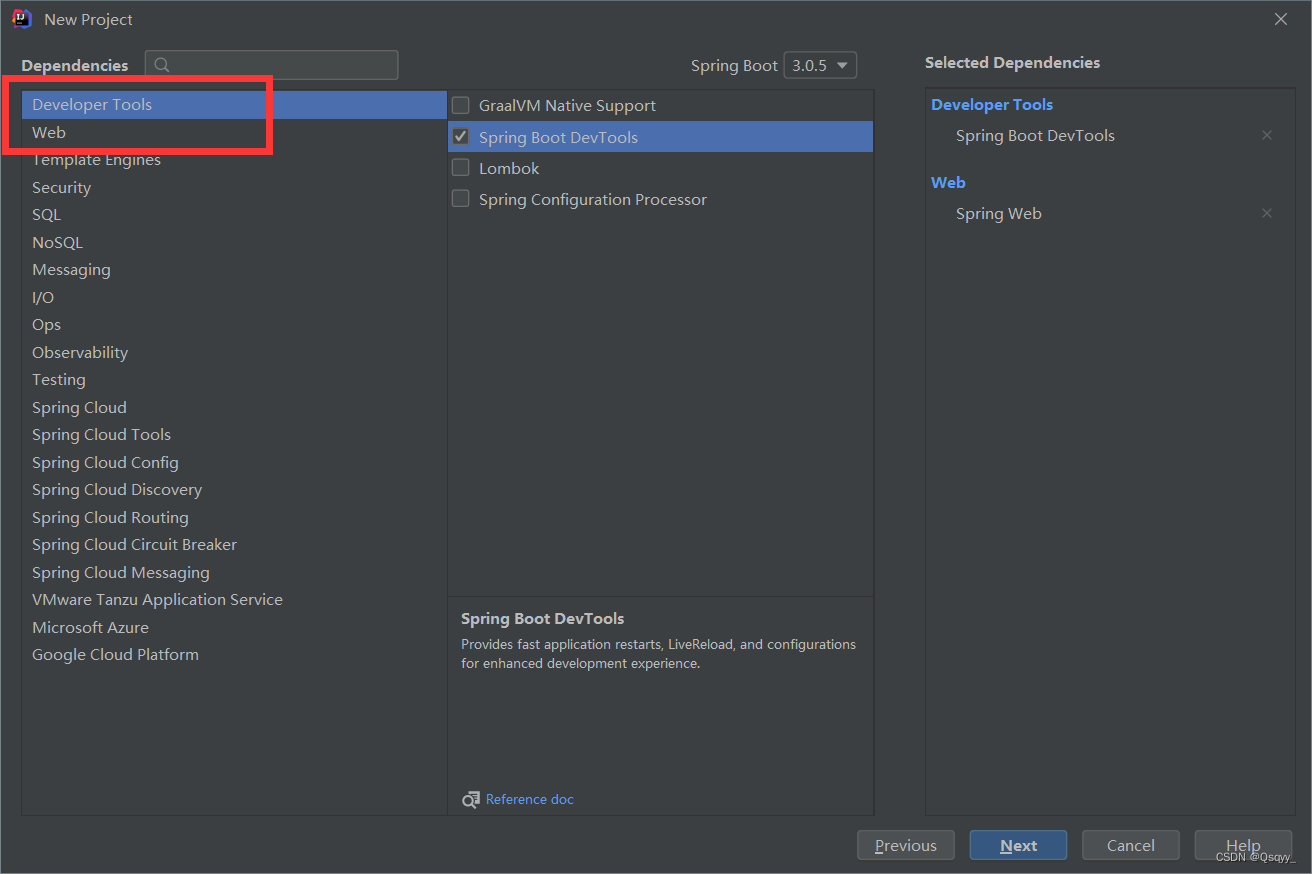This screenshot has width=1312, height=874.
Task: Click the search magnifier icon in Dependencies field
Action: pos(162,65)
